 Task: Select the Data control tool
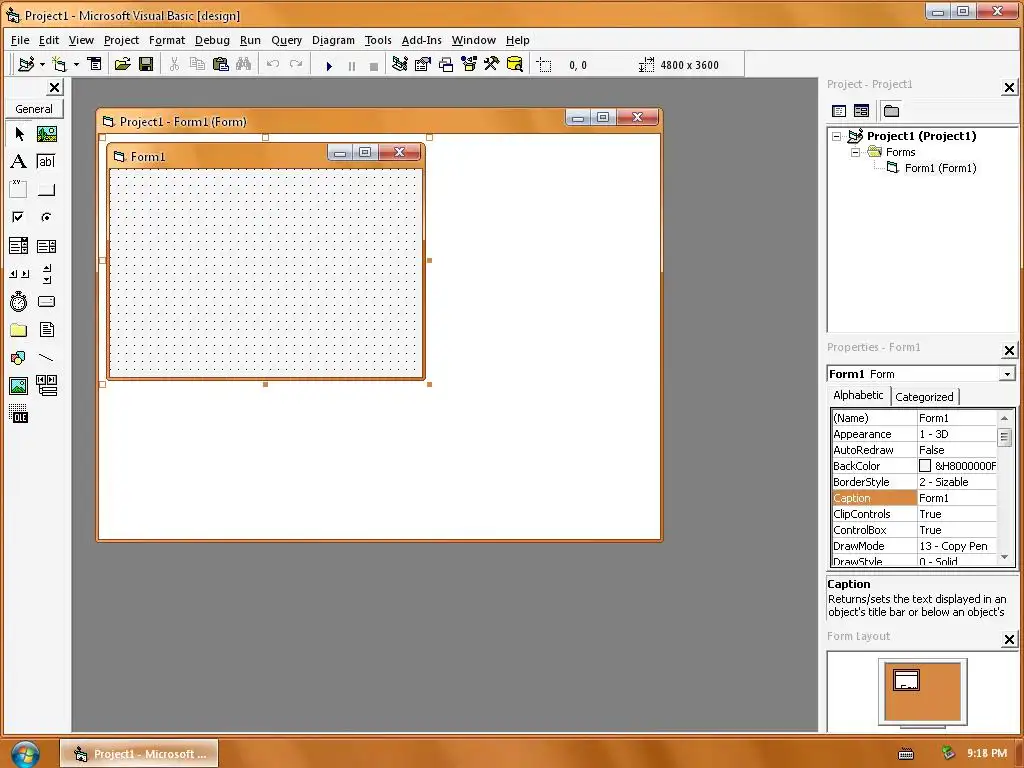[x=46, y=386]
